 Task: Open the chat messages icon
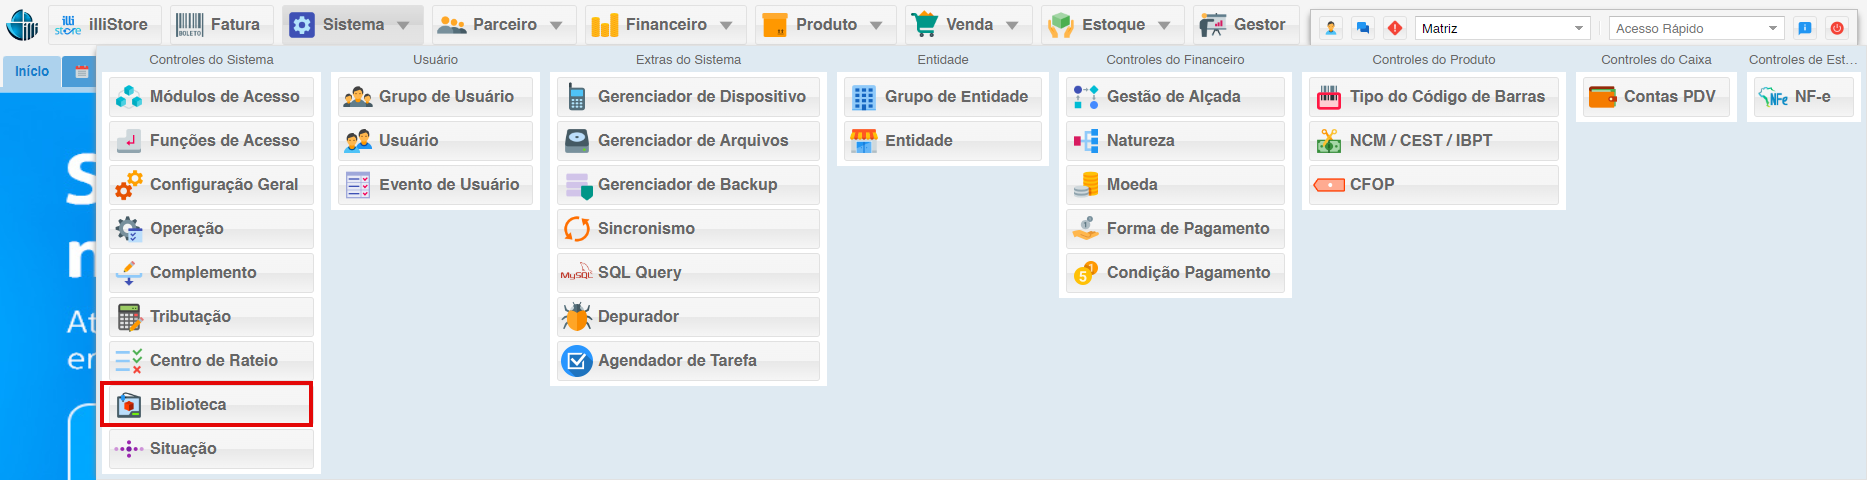click(1362, 28)
